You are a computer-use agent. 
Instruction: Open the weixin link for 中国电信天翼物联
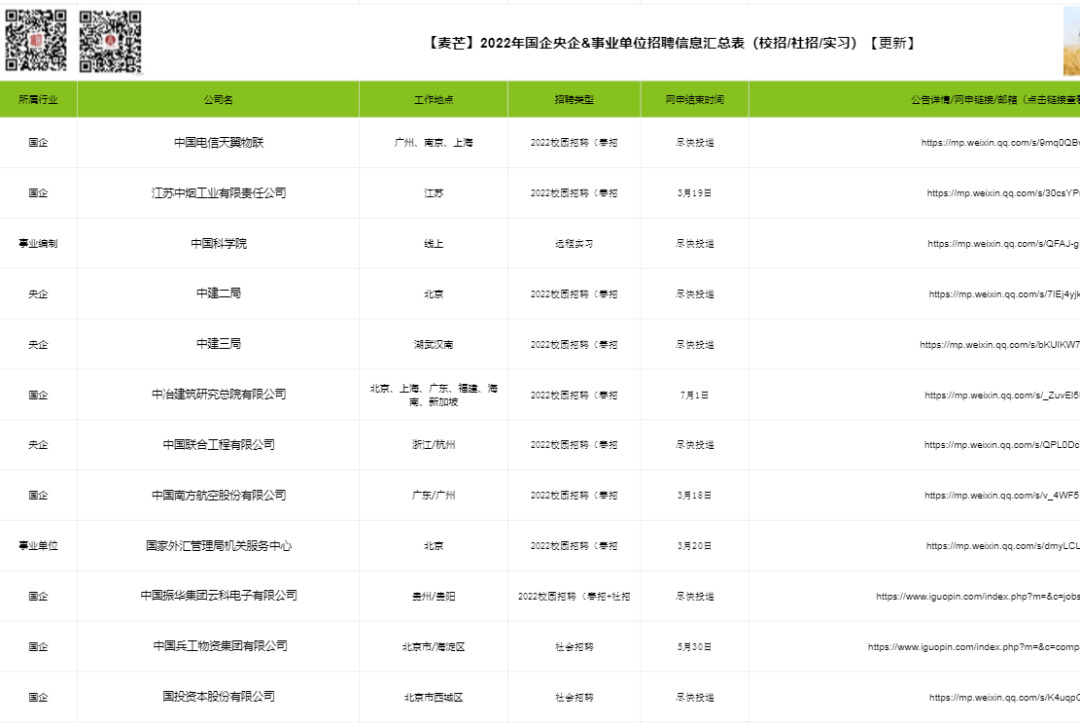click(1000, 143)
